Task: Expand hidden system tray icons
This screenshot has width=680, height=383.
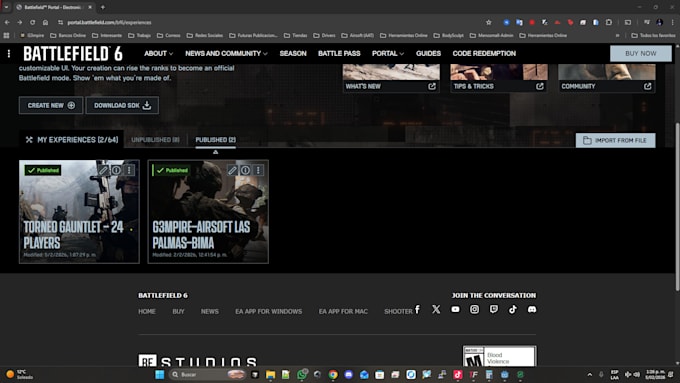Action: coord(590,374)
